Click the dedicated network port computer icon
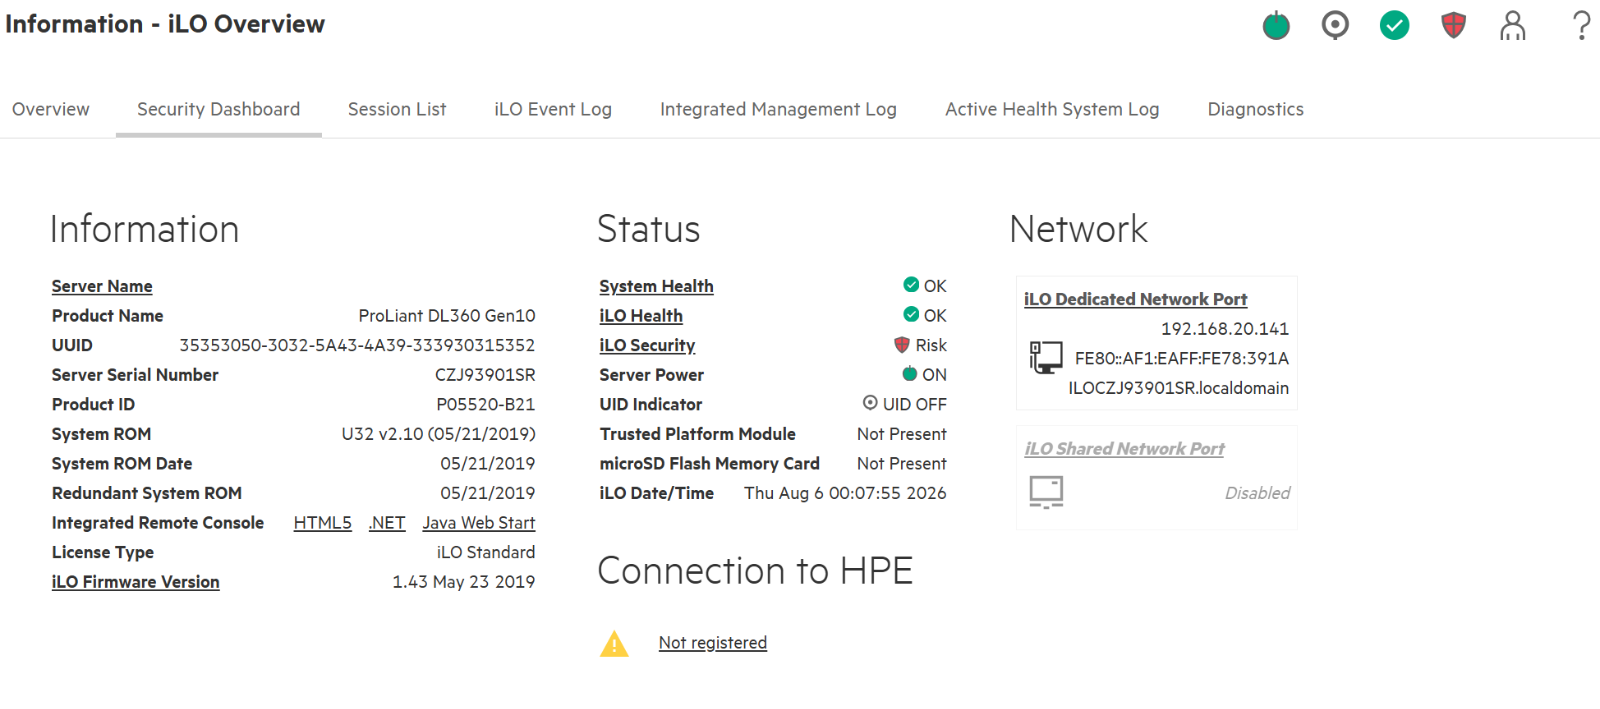The width and height of the screenshot is (1600, 709). pyautogui.click(x=1046, y=357)
